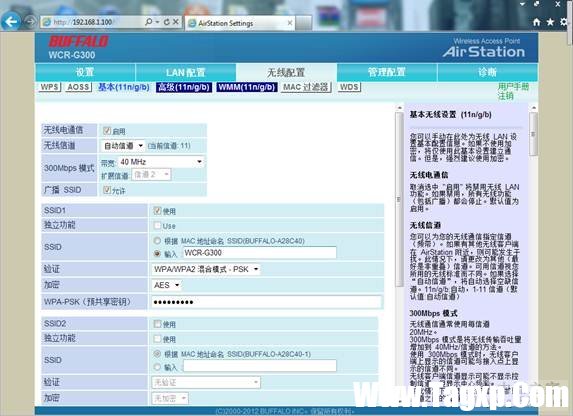Open the favorites star icon
573x416 pixels.
coord(550,22)
